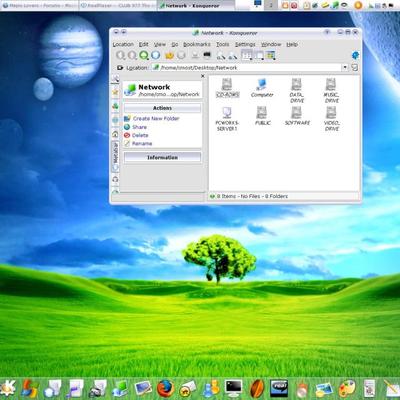400x400 pixels.
Task: Click the Delete action link
Action: click(x=140, y=135)
